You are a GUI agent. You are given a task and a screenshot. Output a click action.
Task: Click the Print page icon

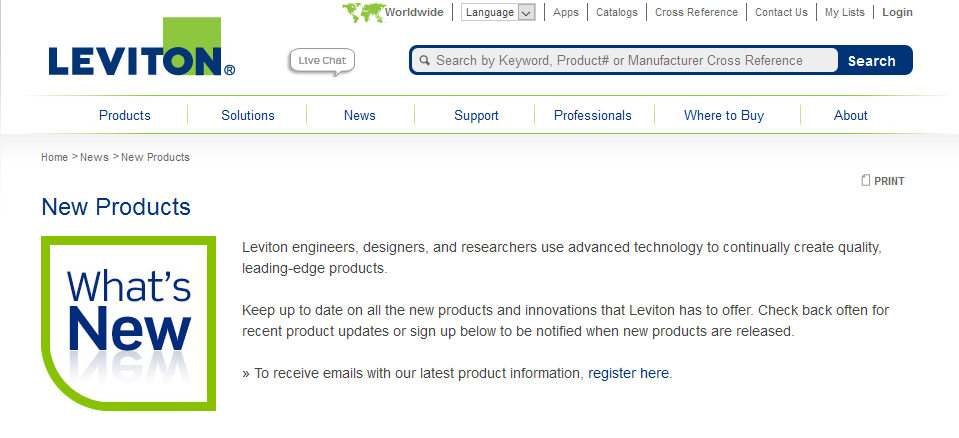coord(867,181)
